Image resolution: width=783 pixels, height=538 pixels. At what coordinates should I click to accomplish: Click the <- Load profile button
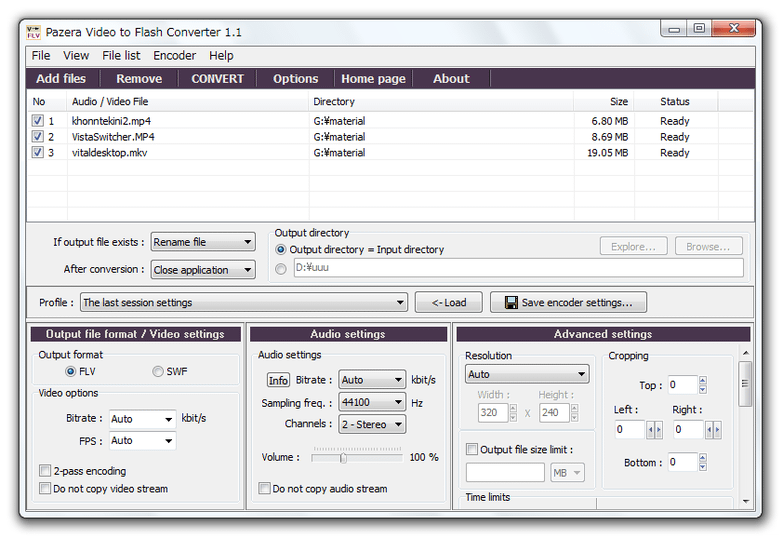[448, 302]
